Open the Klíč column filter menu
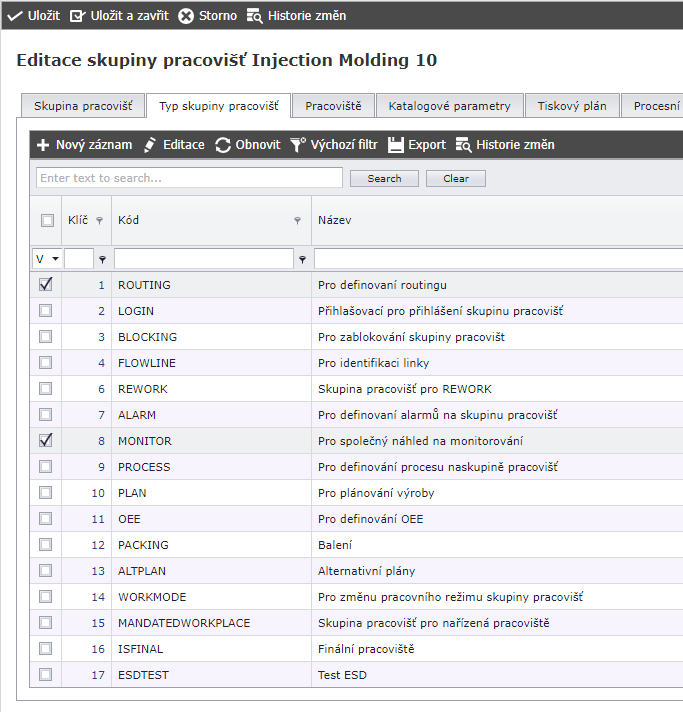The width and height of the screenshot is (683, 712). click(99, 220)
